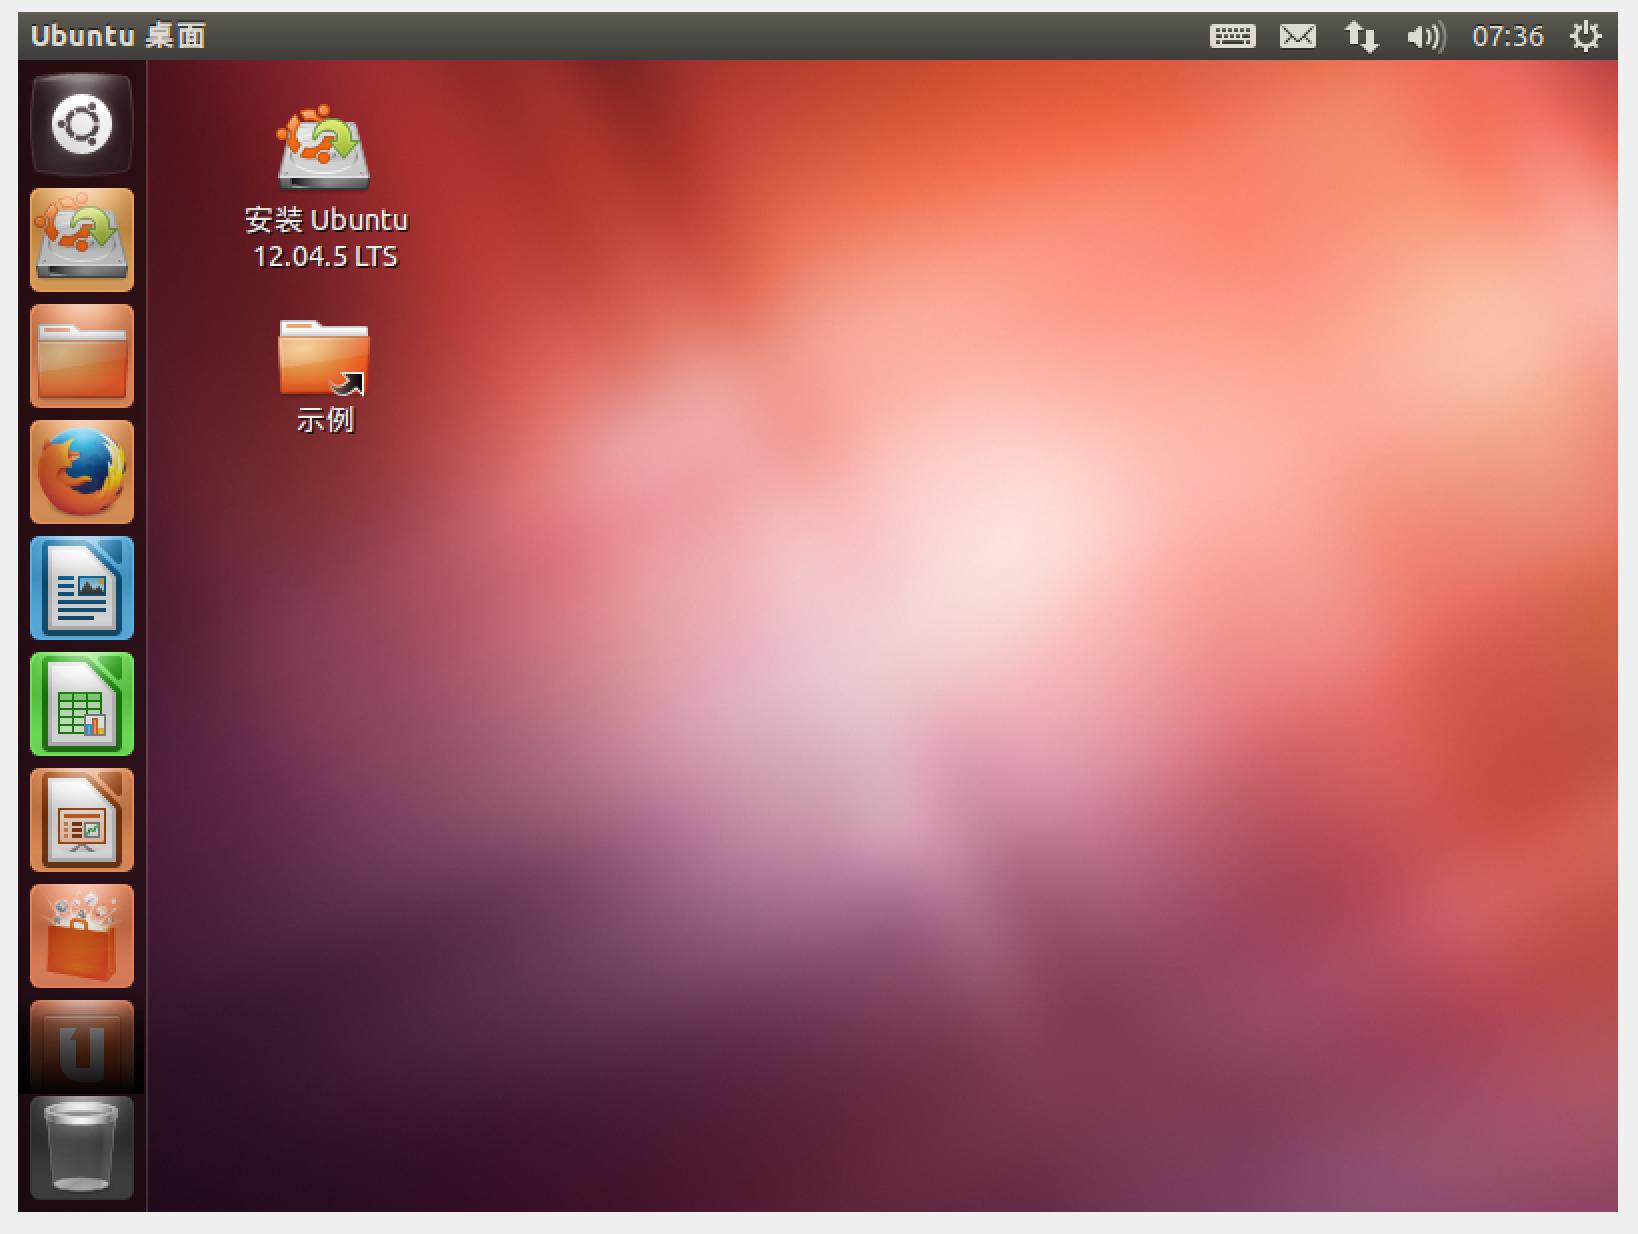The height and width of the screenshot is (1234, 1638).
Task: Select the 示例 folder desktop shortcut
Action: pos(324,357)
